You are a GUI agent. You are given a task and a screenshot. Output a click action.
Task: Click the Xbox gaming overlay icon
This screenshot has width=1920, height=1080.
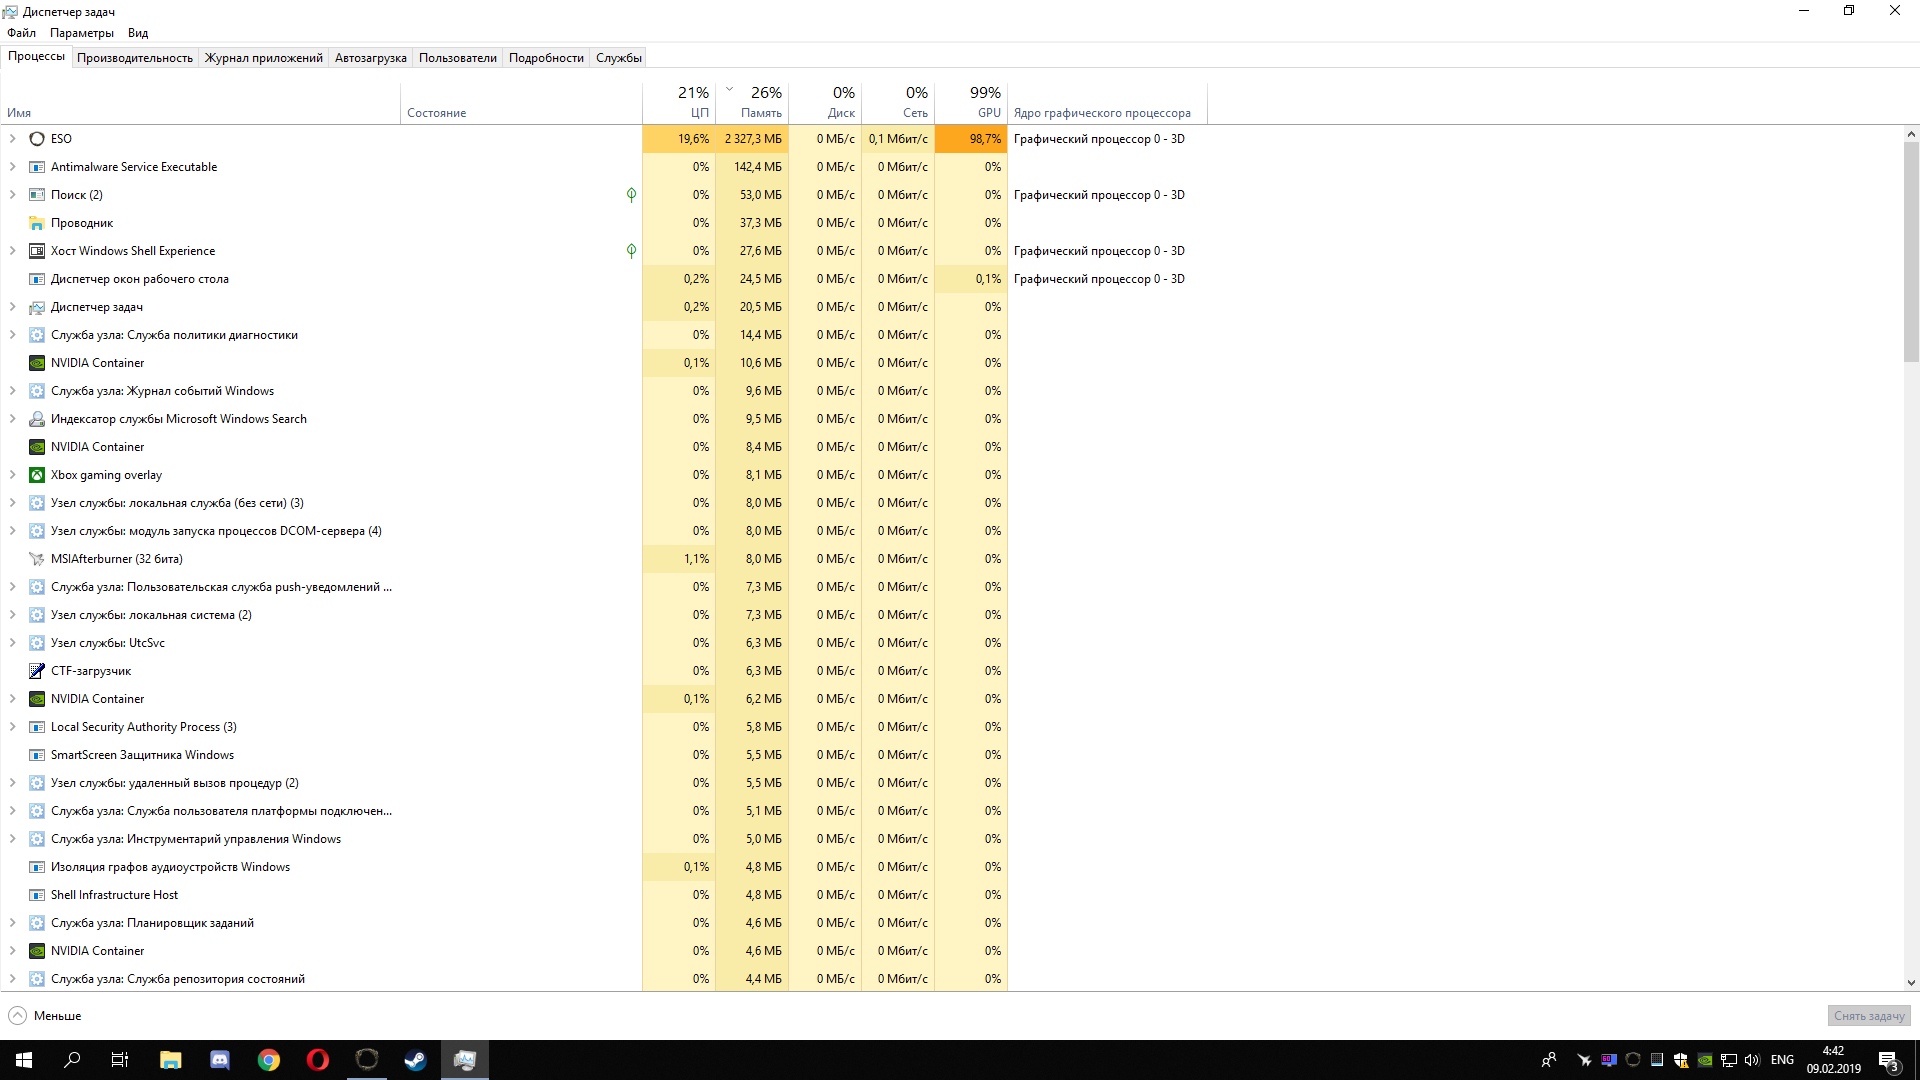(37, 475)
